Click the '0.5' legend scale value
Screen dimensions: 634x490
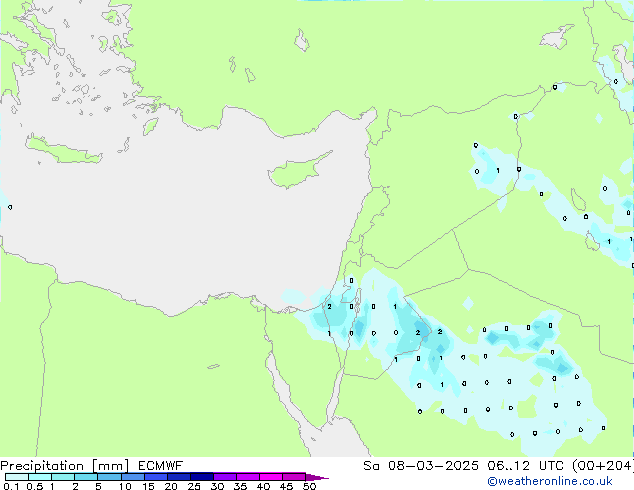click(34, 486)
